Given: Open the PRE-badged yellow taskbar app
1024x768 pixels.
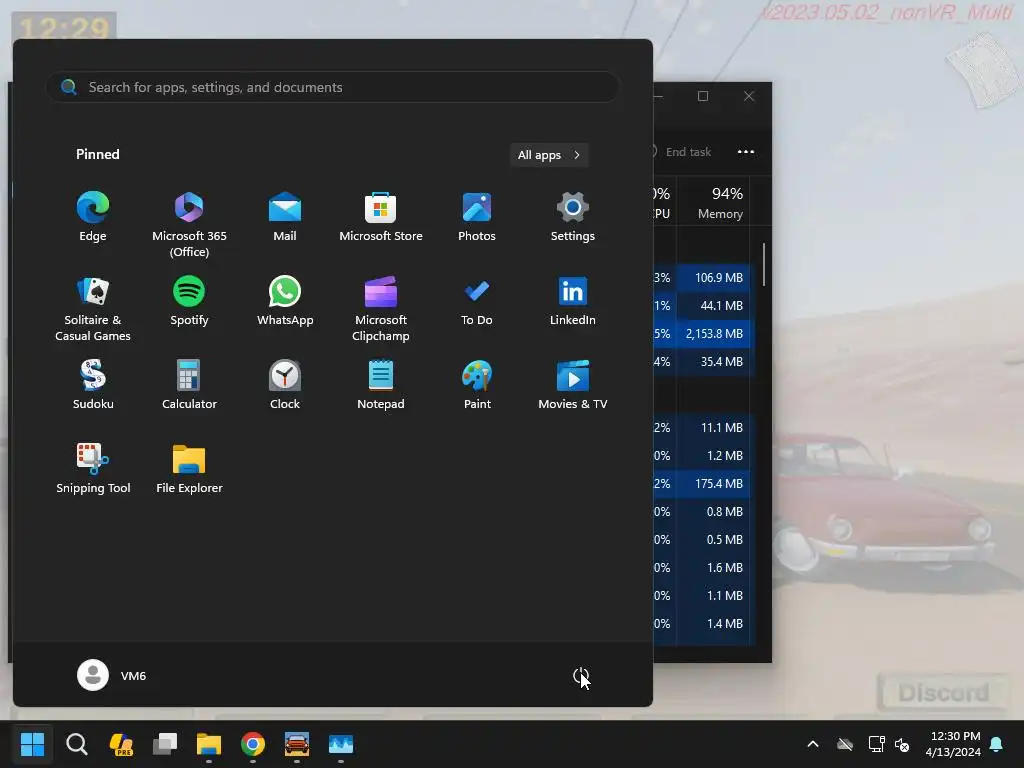Looking at the screenshot, I should pos(121,744).
